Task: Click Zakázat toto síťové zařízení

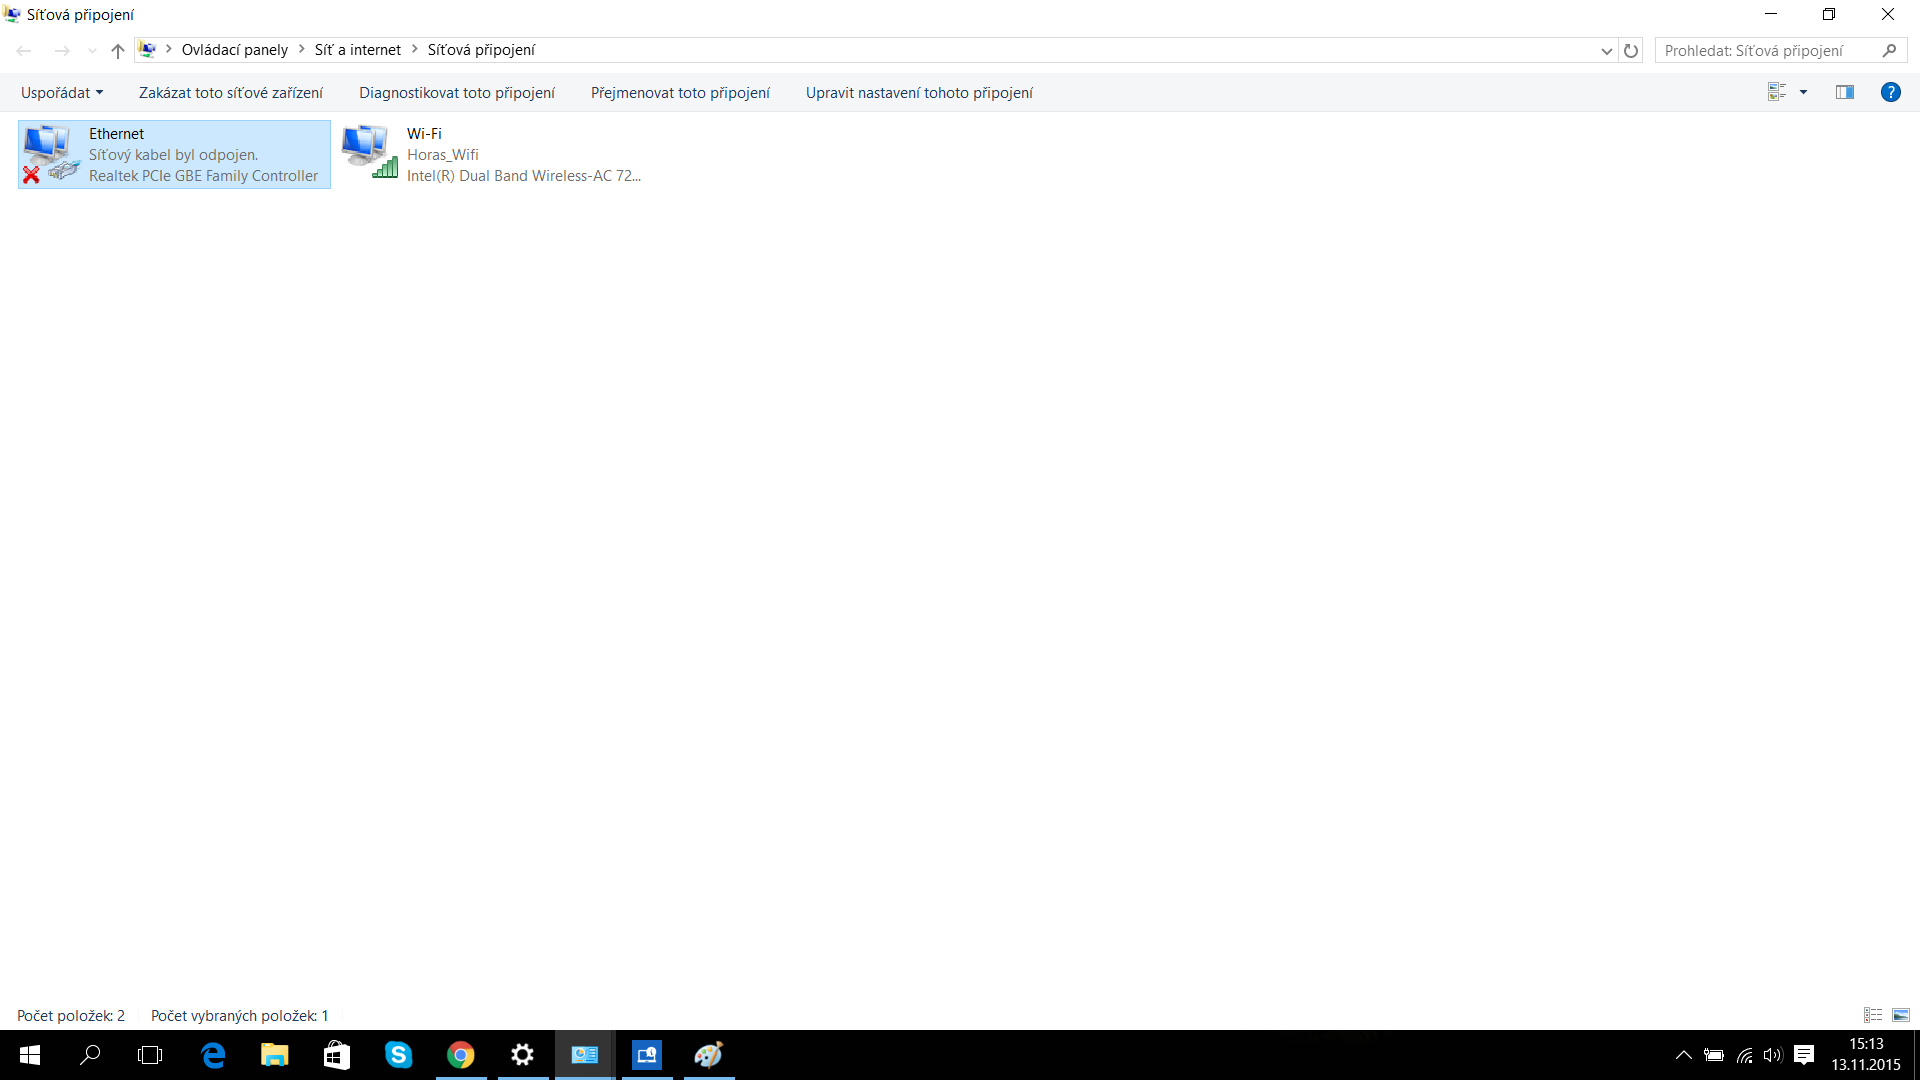Action: pyautogui.click(x=231, y=92)
